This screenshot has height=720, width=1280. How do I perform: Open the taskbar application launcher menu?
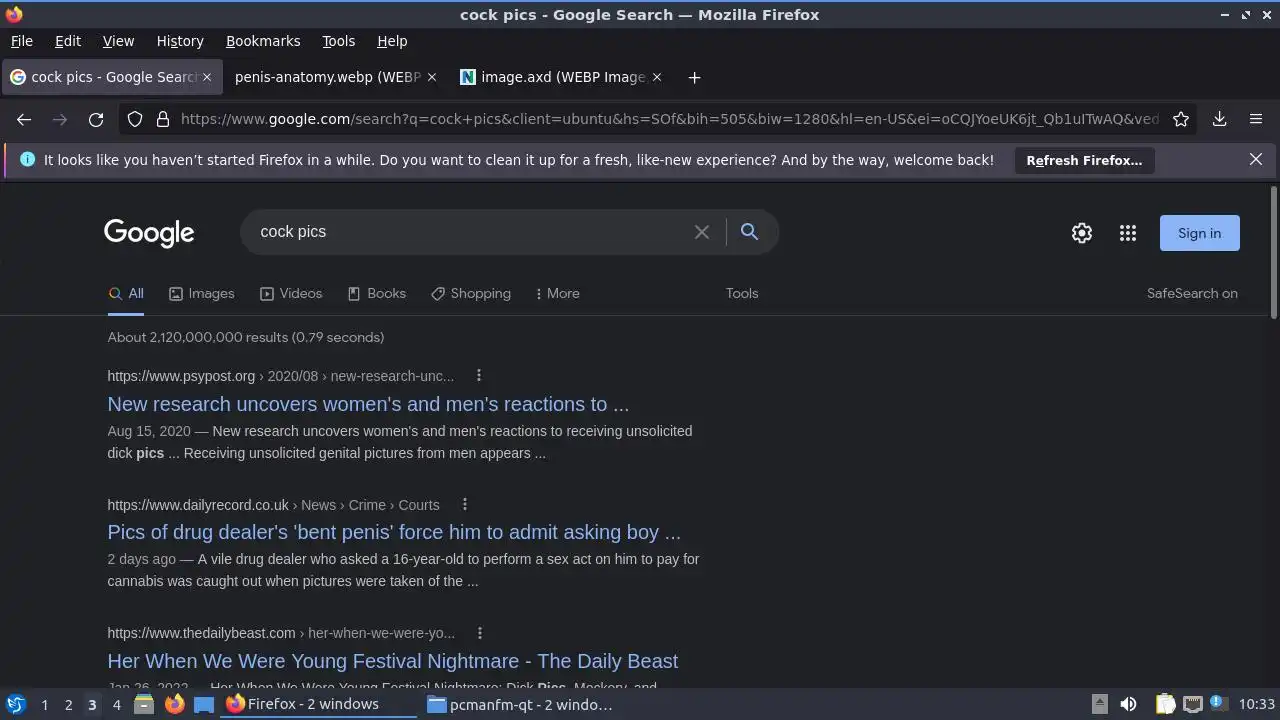point(15,704)
